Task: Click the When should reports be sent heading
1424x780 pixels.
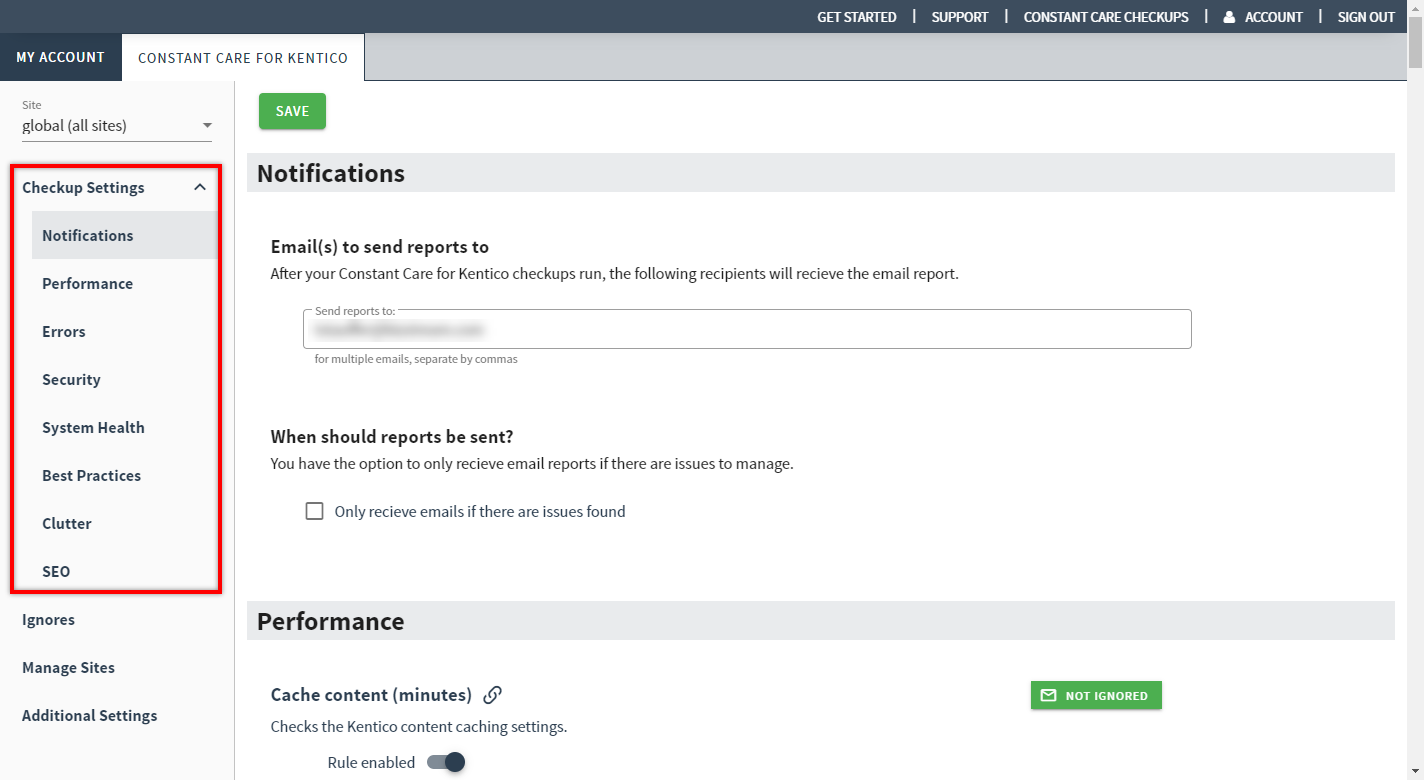Action: tap(392, 437)
